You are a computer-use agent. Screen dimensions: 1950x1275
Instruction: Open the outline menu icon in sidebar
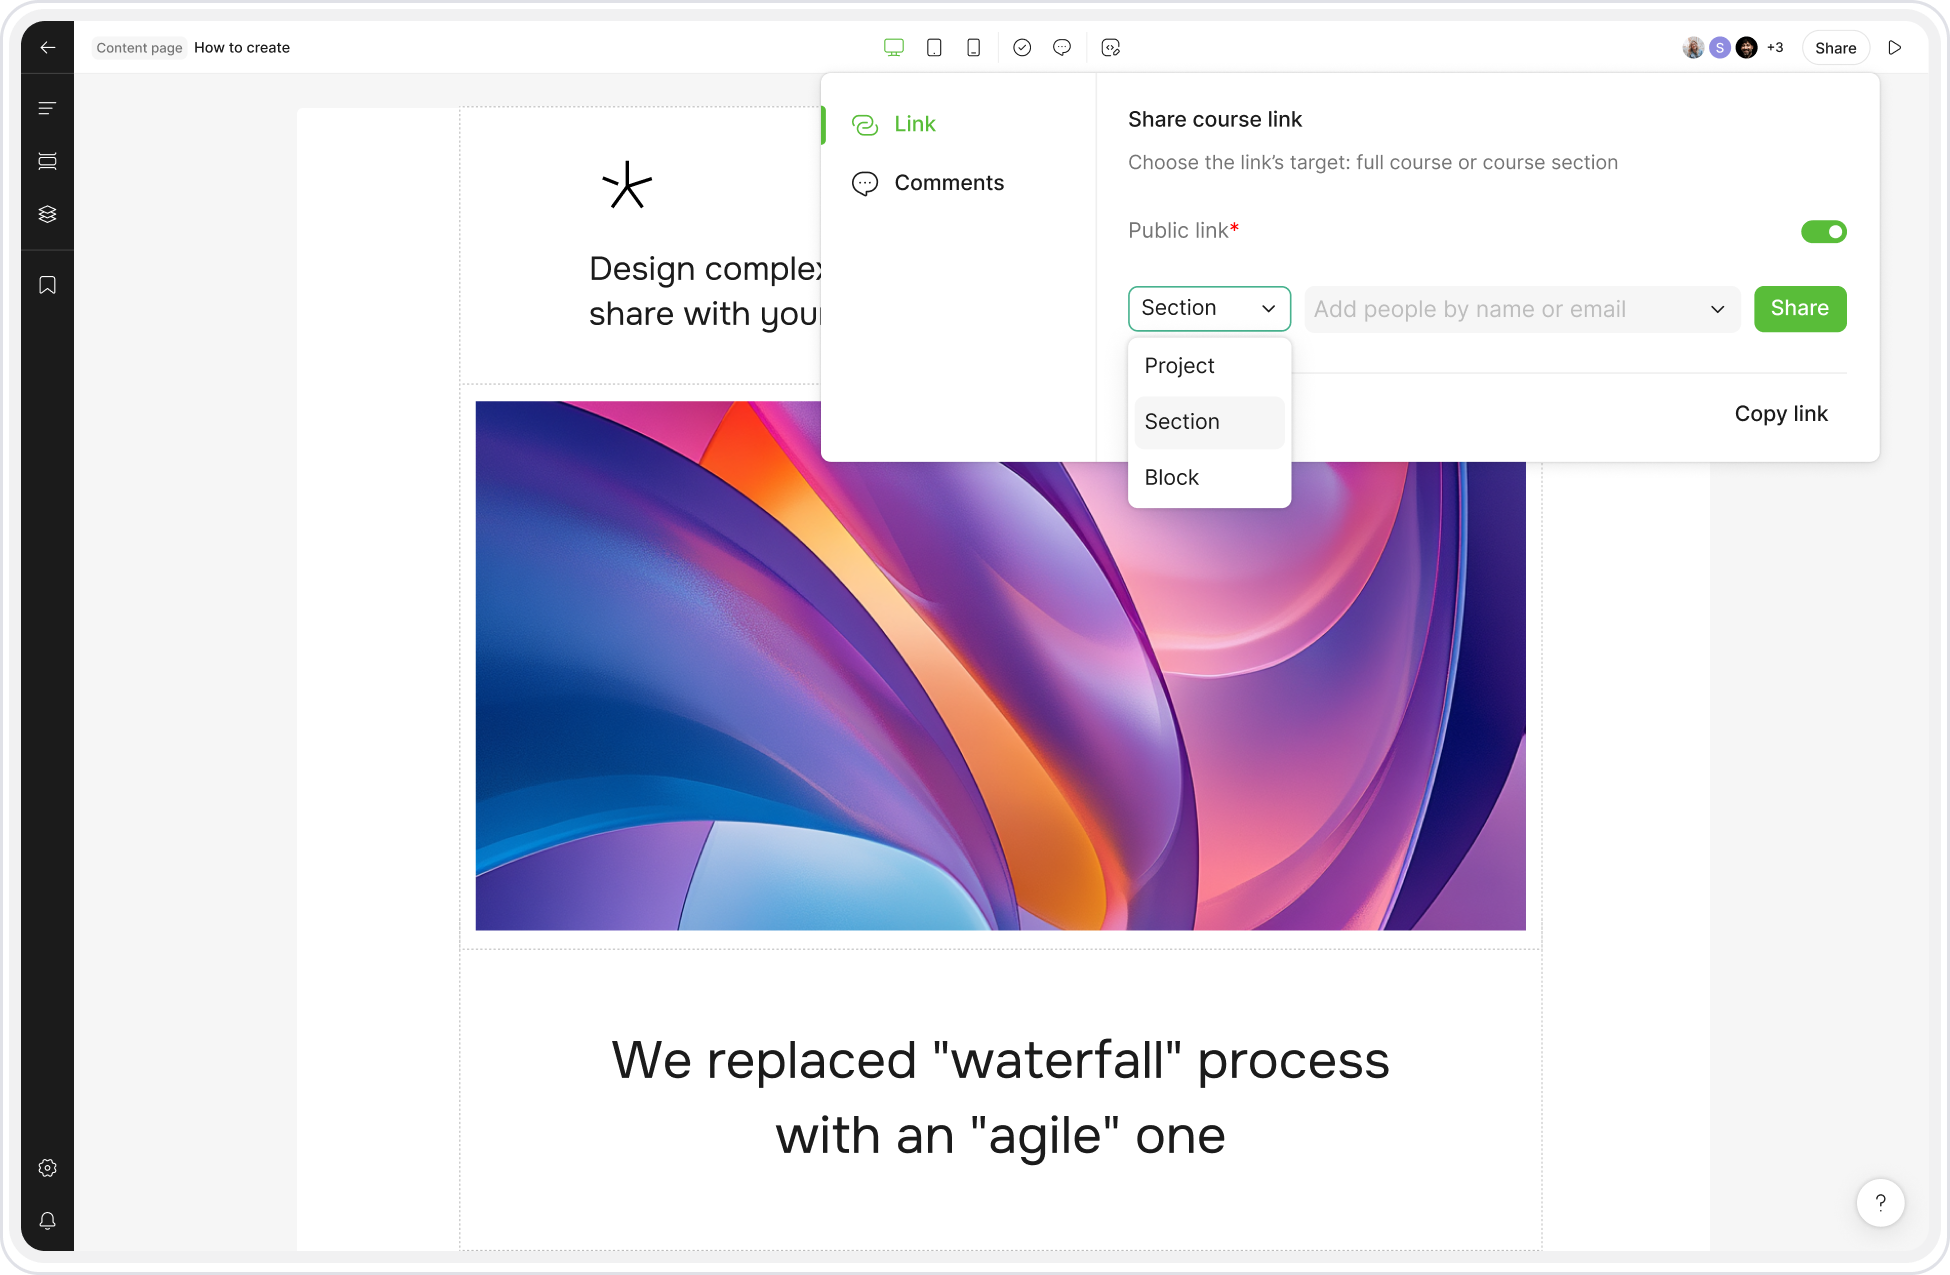(x=47, y=108)
